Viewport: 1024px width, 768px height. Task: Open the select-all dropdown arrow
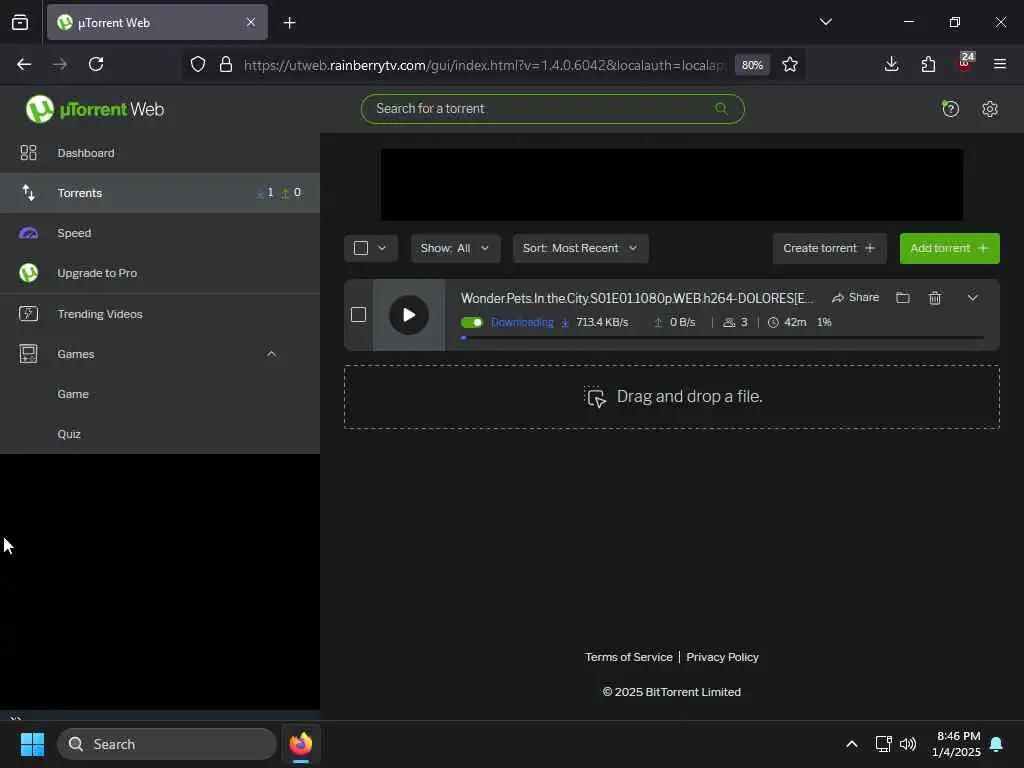382,248
